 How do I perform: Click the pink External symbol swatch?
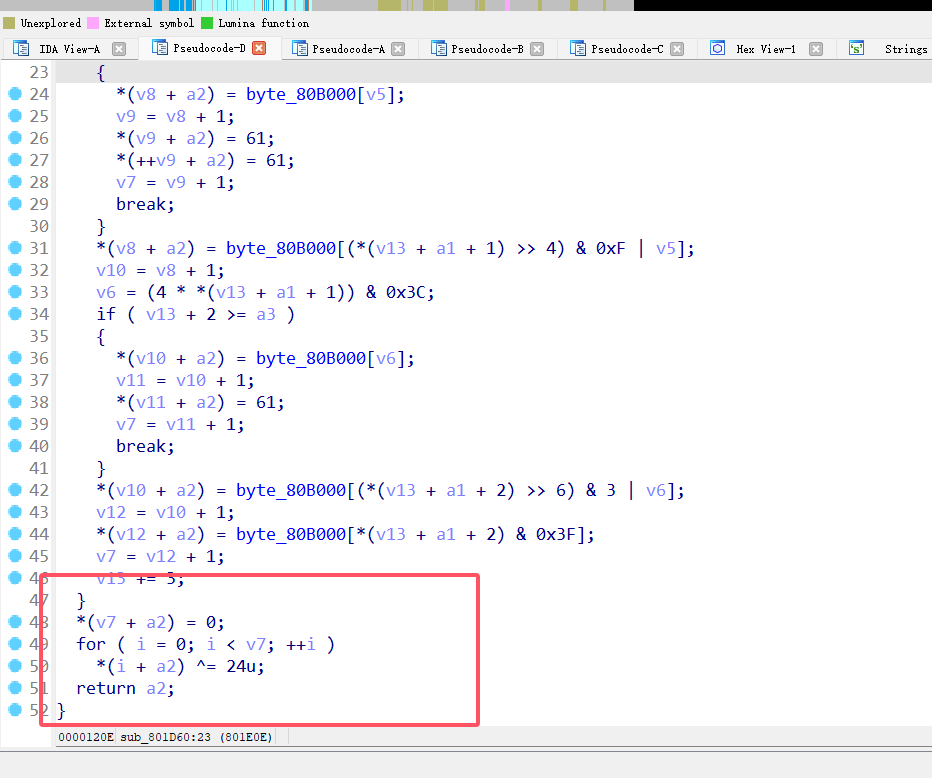[94, 22]
